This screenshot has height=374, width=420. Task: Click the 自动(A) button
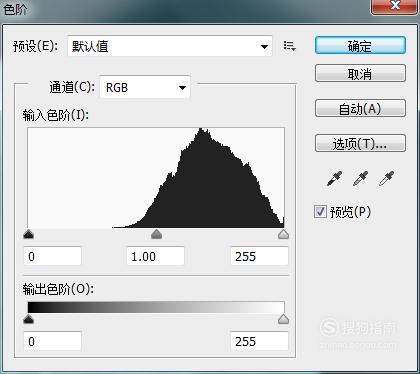360,108
